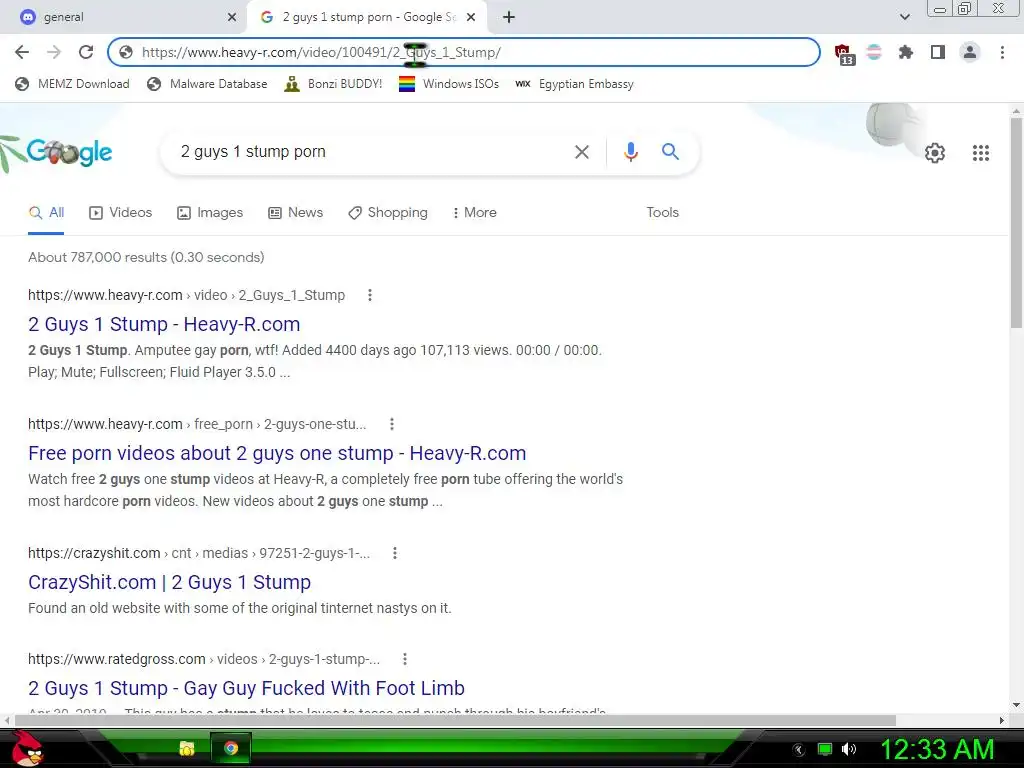Viewport: 1024px width, 768px height.
Task: Open options dots for crazyshit.com result
Action: tap(394, 553)
